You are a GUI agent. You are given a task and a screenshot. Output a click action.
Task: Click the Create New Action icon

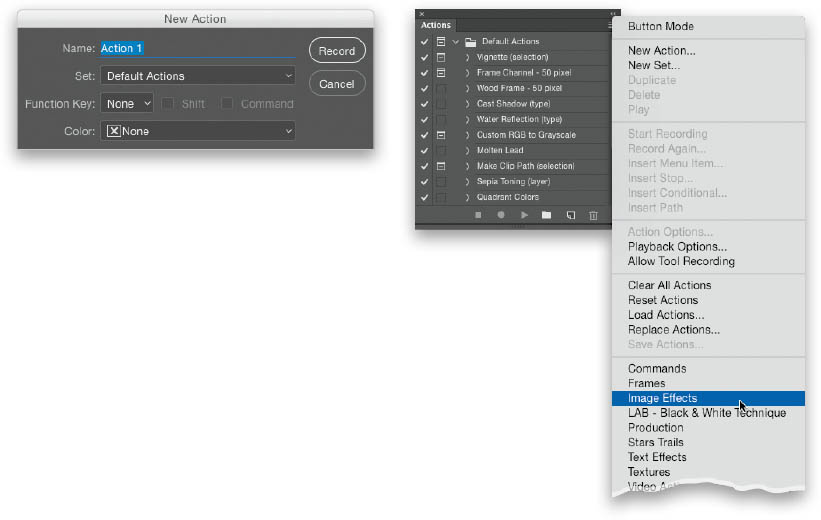click(570, 215)
